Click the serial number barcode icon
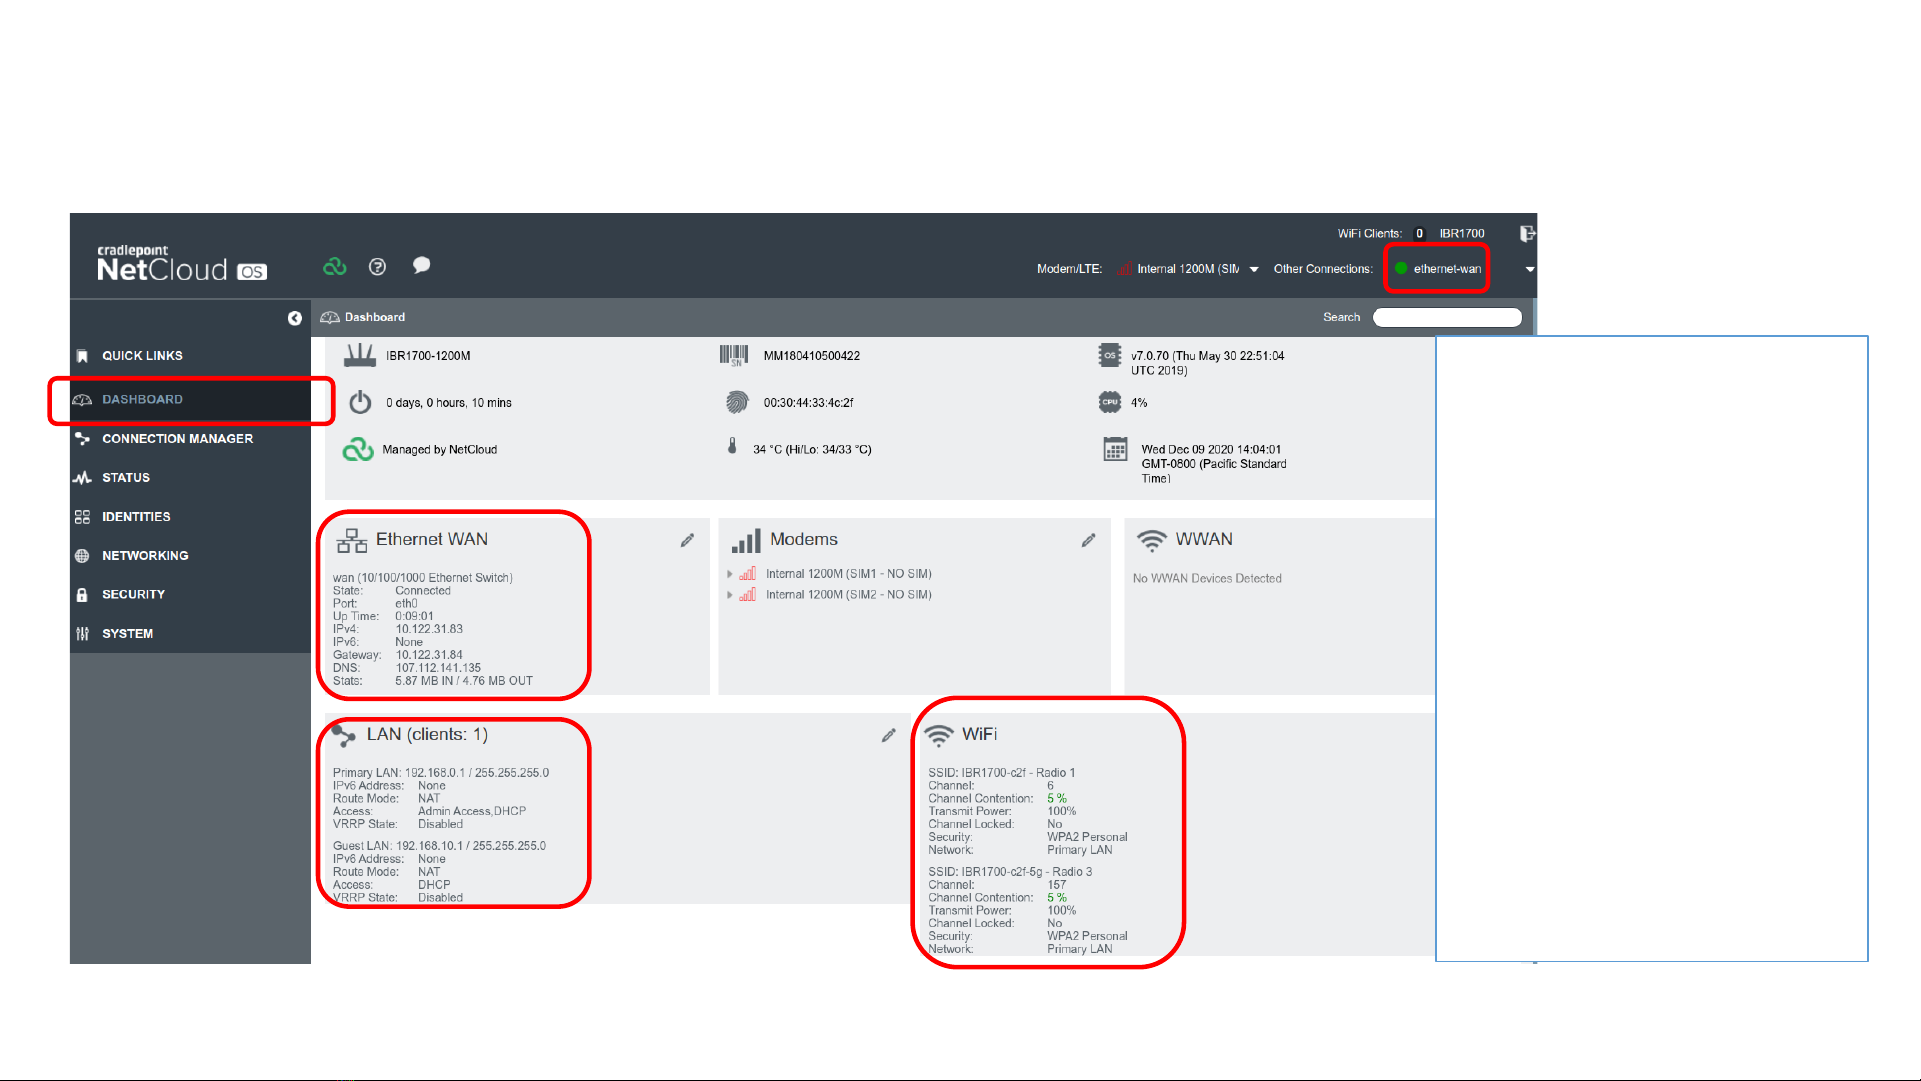The image size is (1921, 1081). click(x=734, y=355)
